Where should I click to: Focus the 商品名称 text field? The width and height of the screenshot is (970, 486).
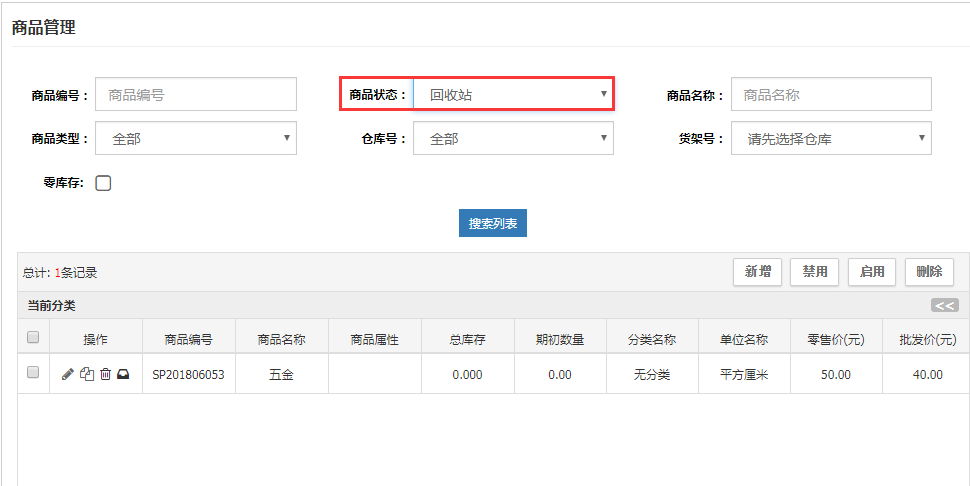(831, 95)
